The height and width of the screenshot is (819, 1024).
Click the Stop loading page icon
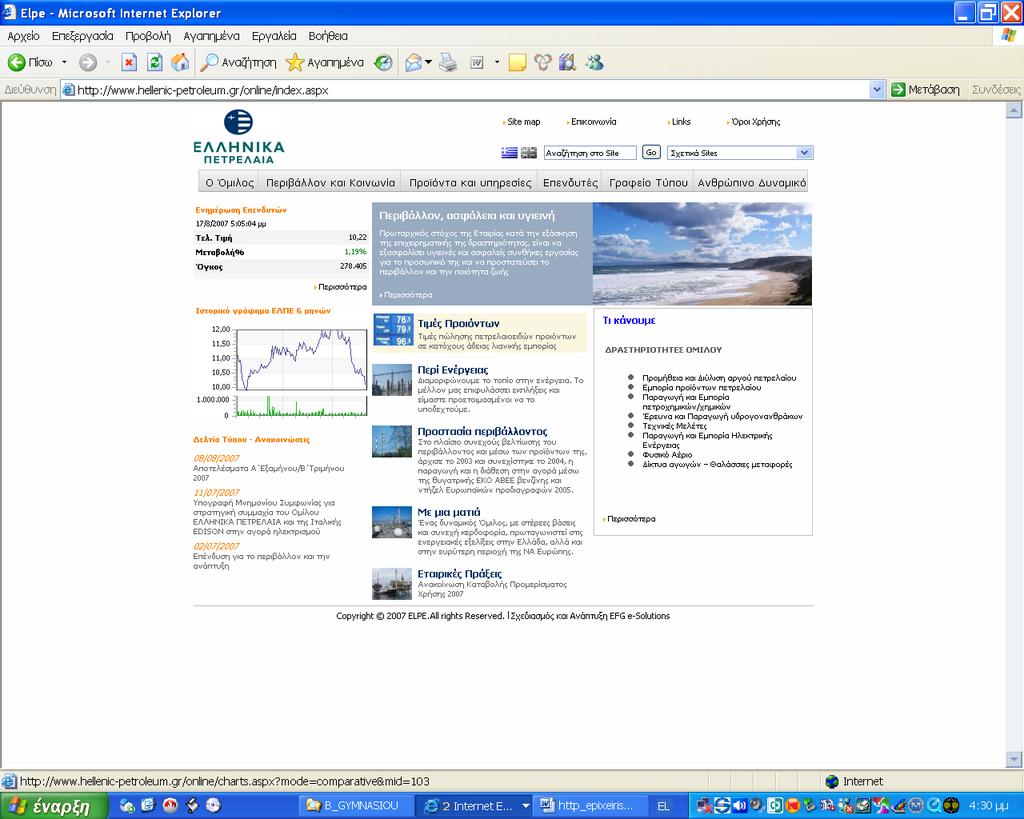[129, 63]
